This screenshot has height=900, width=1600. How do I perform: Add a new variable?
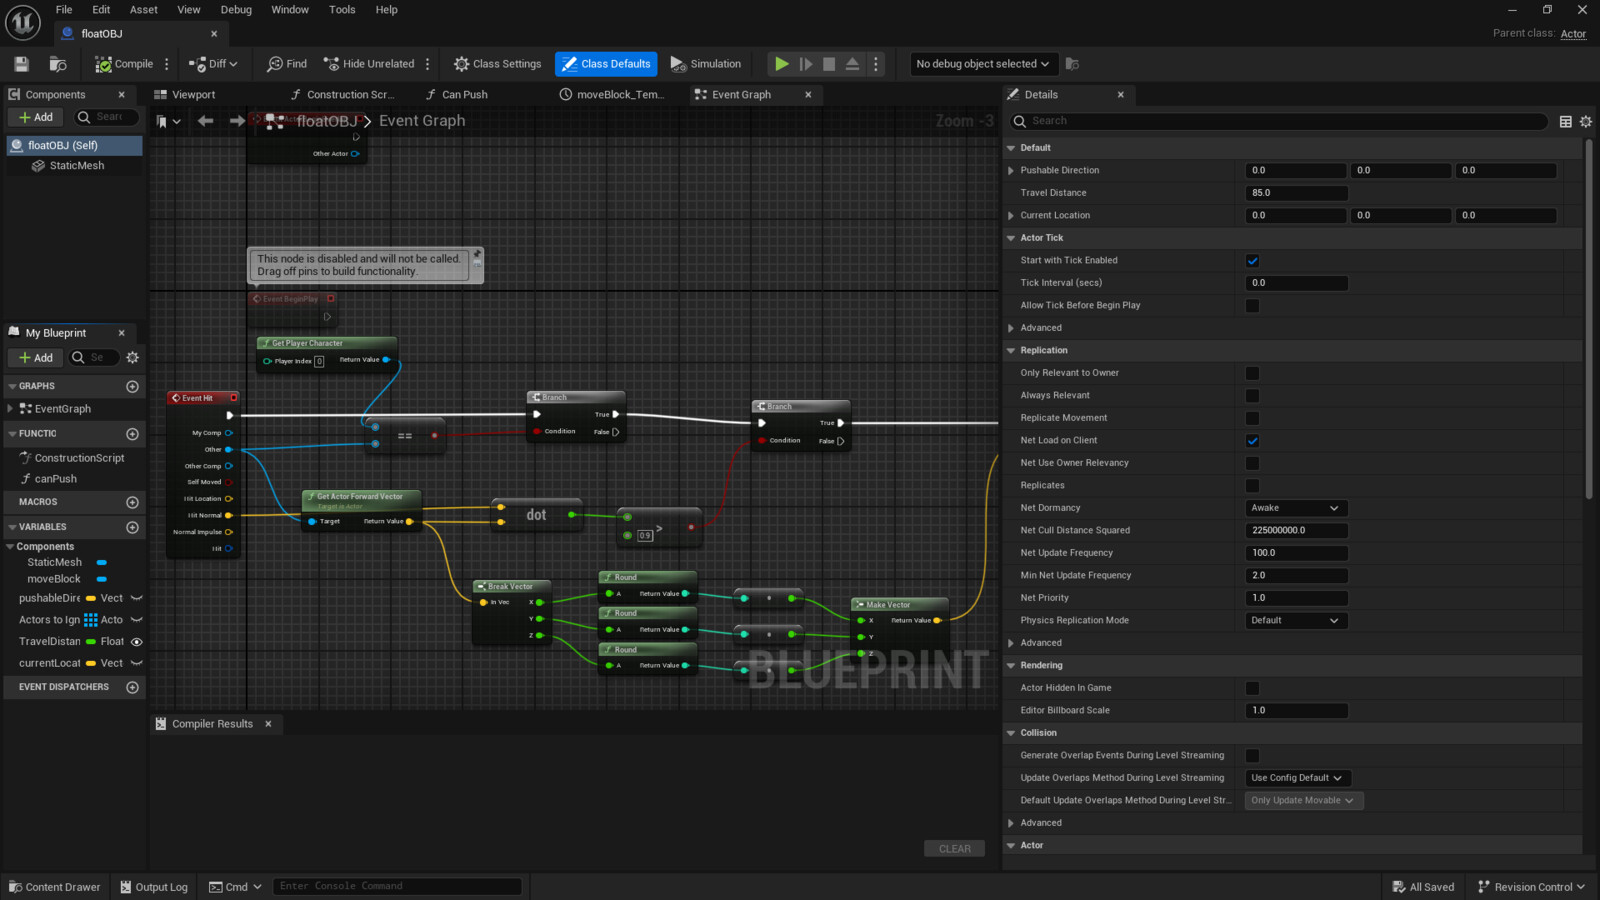(132, 527)
